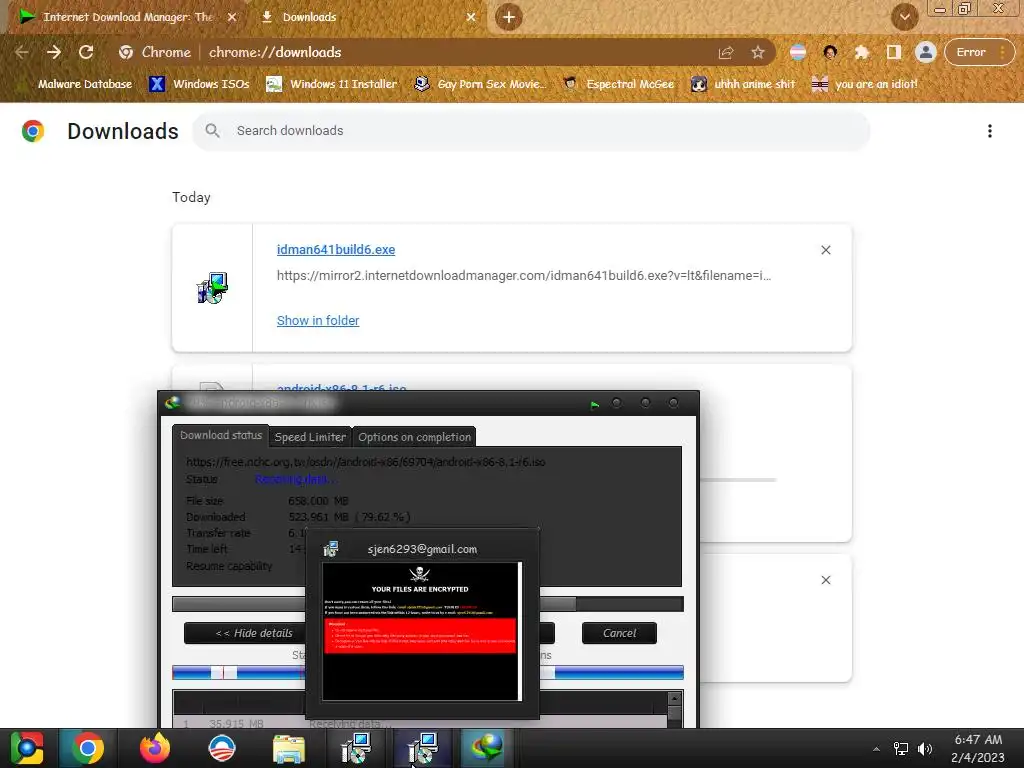Click the Chrome logo beside Downloads heading
This screenshot has height=768, width=1024.
click(33, 131)
